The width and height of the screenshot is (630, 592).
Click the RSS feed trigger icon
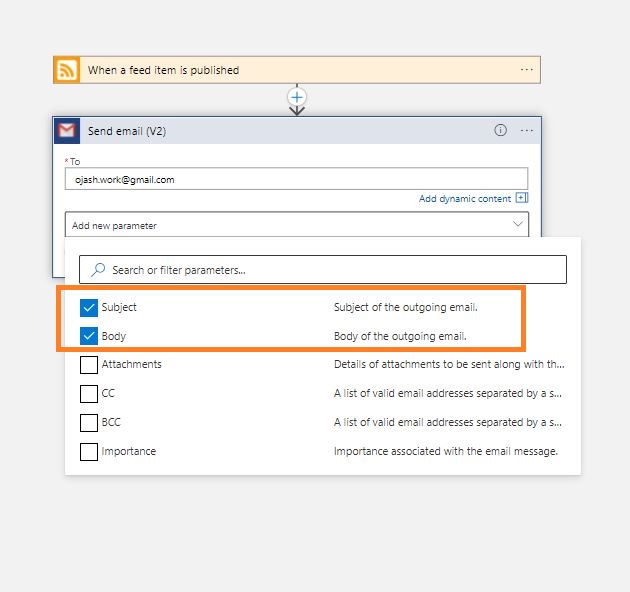(x=67, y=70)
